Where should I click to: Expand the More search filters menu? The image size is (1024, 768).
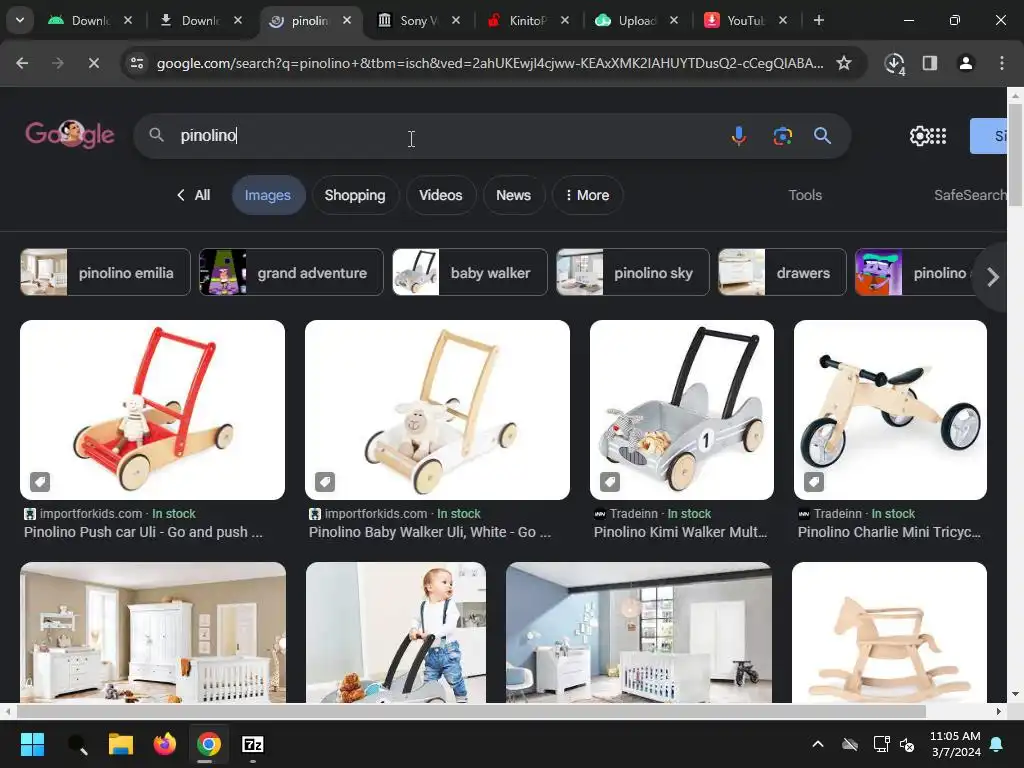pos(587,195)
